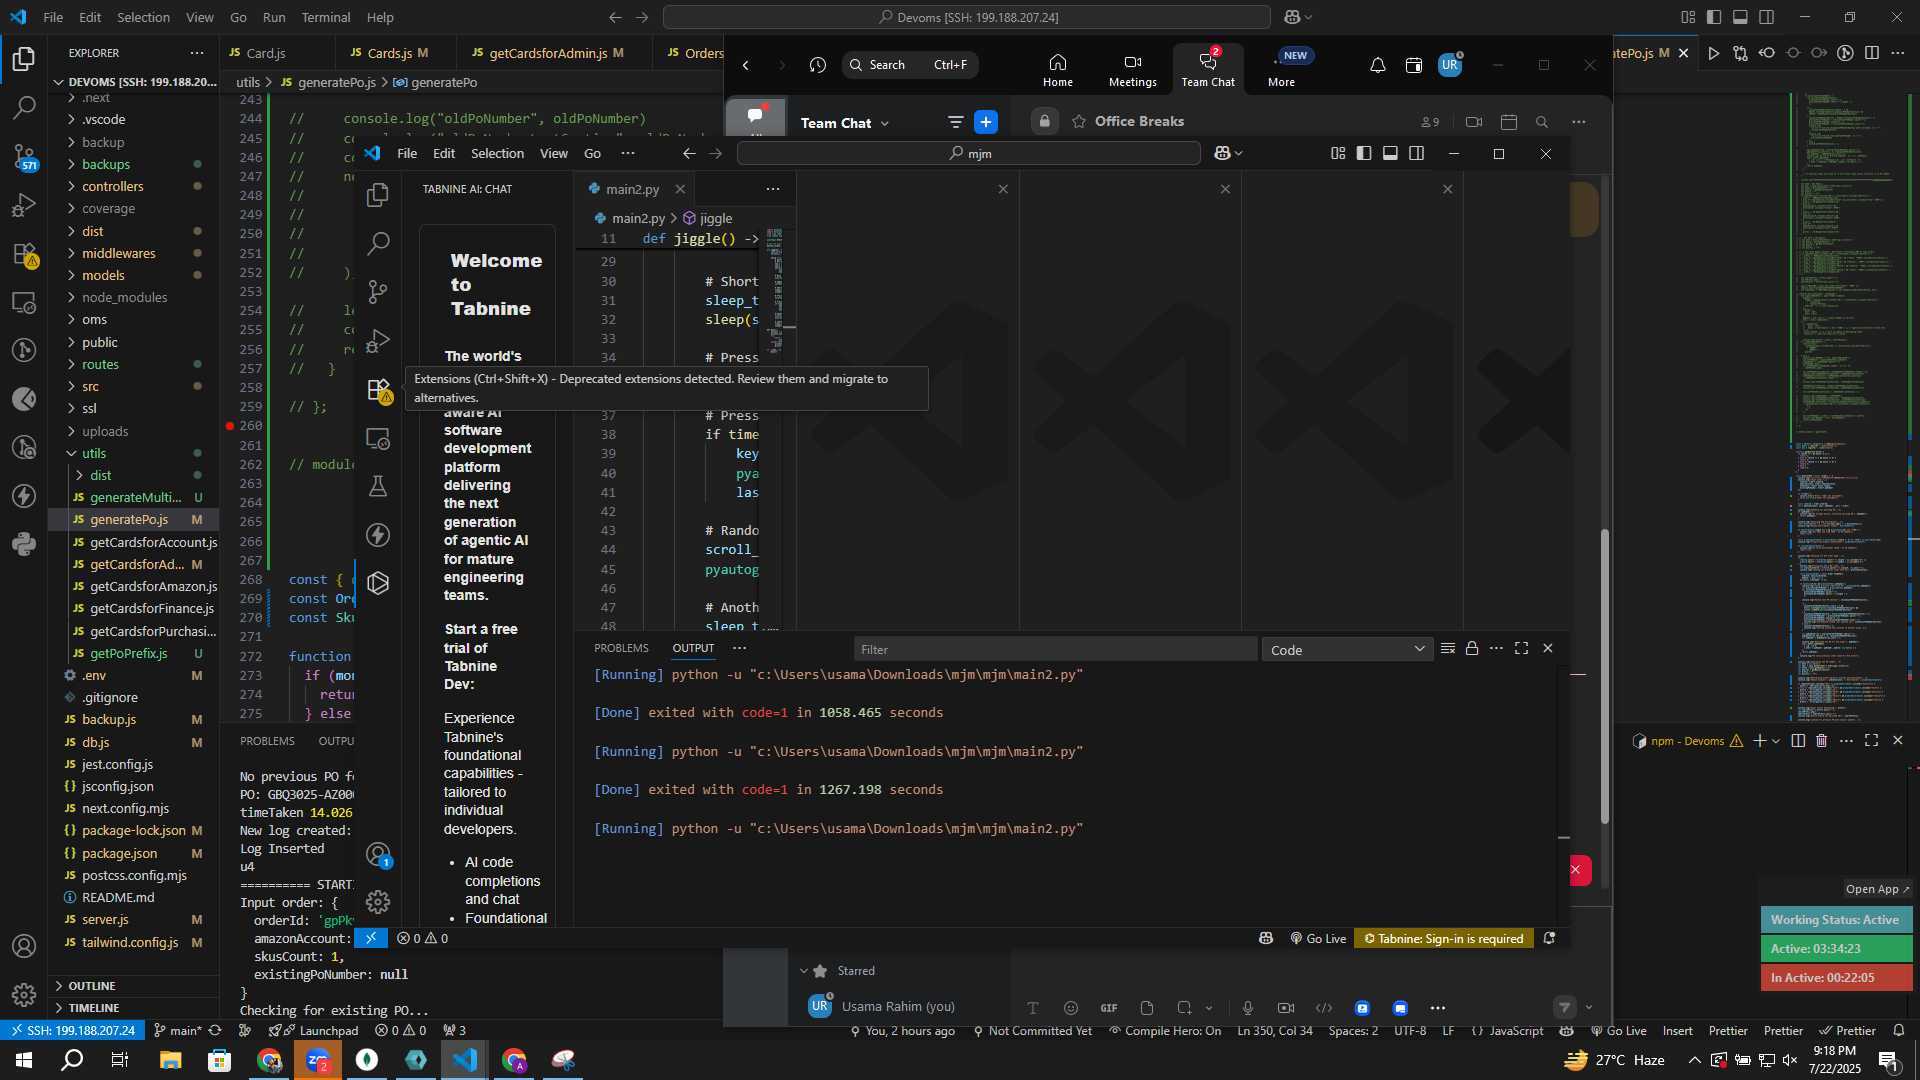Expand routes folder
Screen dimensions: 1920x1080
pyautogui.click(x=100, y=364)
